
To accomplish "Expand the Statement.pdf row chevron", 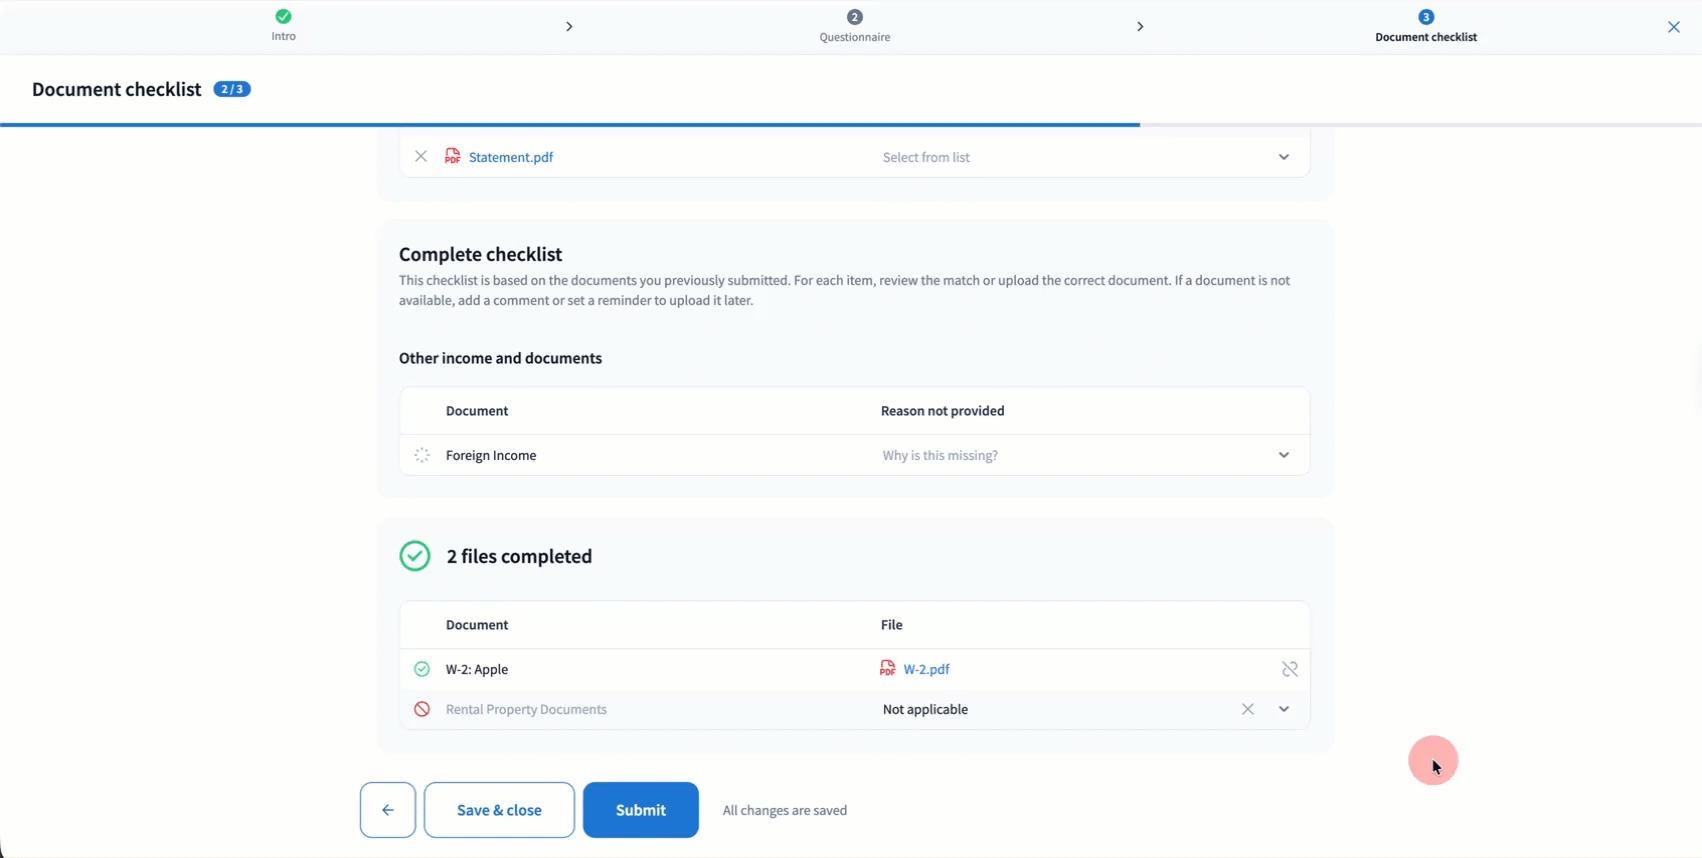I will click(x=1284, y=157).
